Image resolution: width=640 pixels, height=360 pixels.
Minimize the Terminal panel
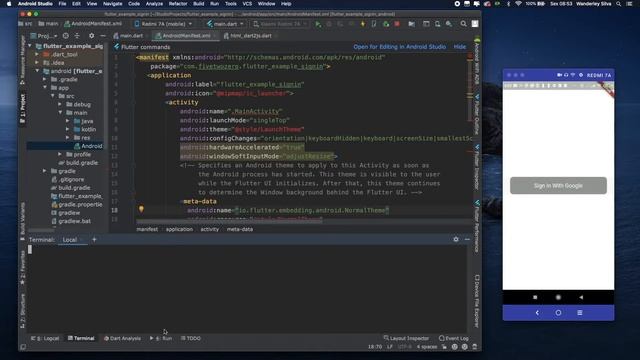point(467,239)
